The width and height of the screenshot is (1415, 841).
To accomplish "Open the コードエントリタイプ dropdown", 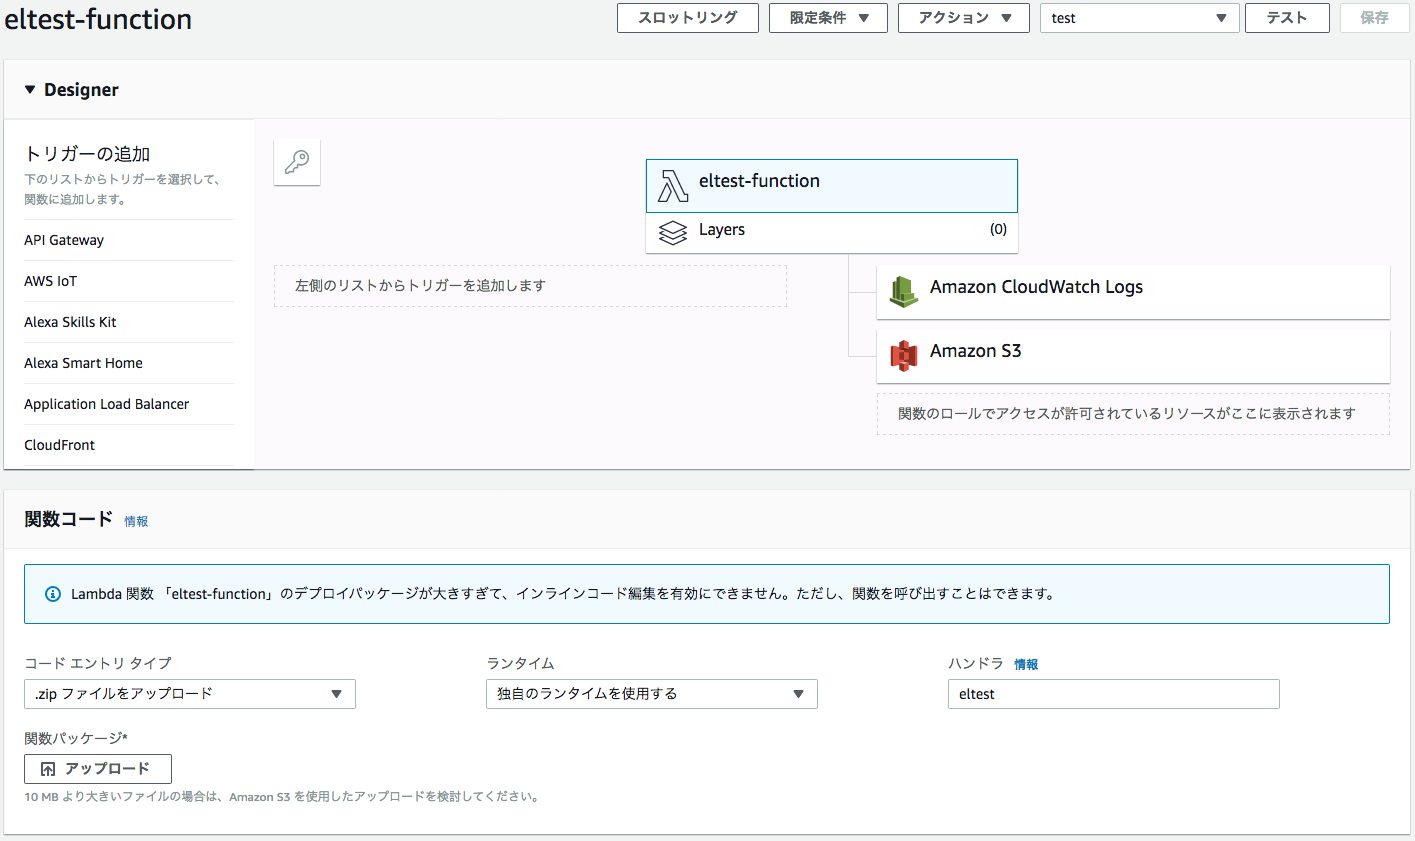I will (189, 693).
